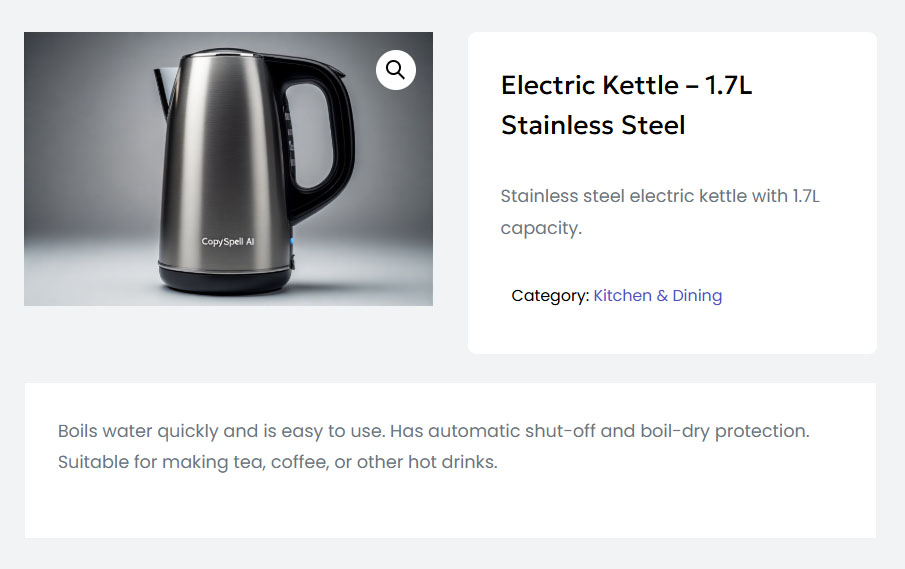Click the kettle's black base in photo

pos(225,280)
